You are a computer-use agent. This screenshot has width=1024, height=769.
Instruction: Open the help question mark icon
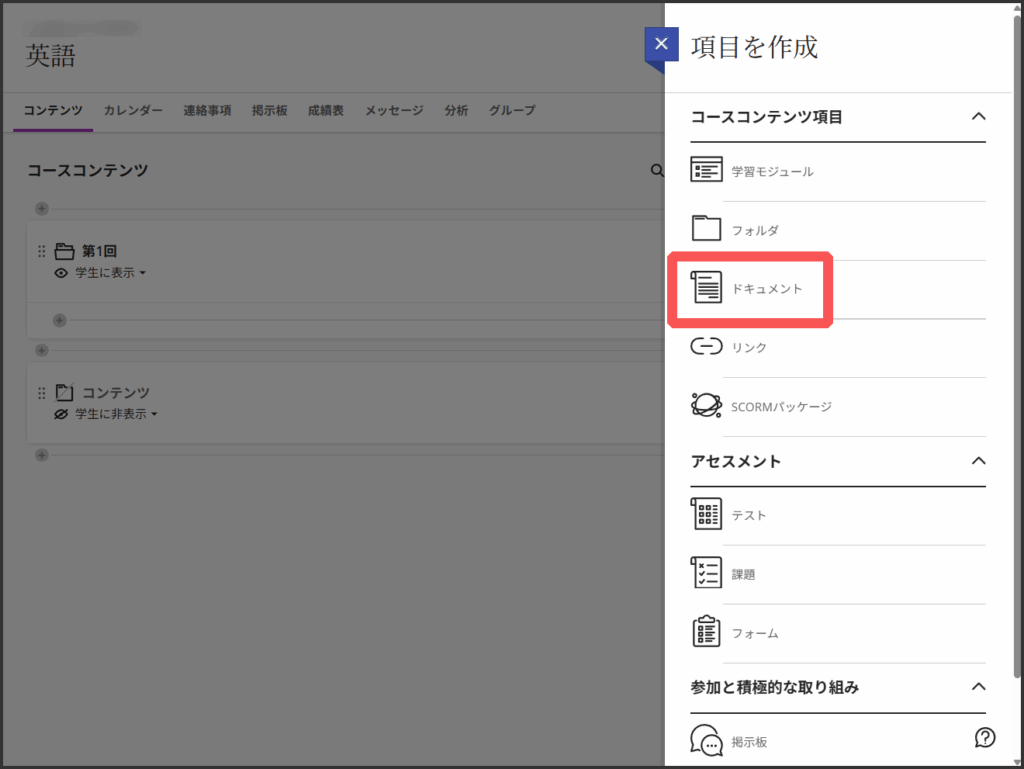(x=984, y=738)
